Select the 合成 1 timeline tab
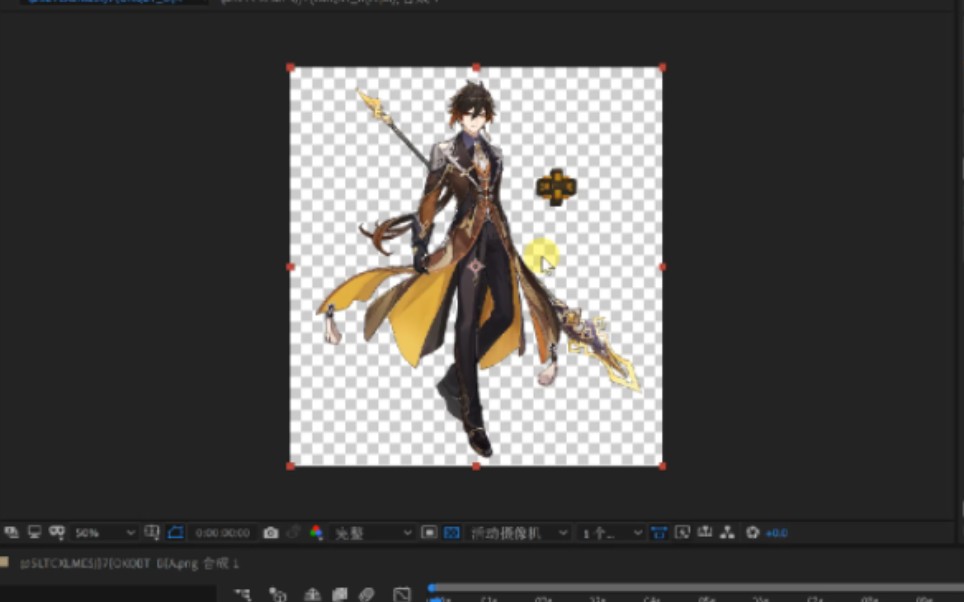 coord(129,563)
